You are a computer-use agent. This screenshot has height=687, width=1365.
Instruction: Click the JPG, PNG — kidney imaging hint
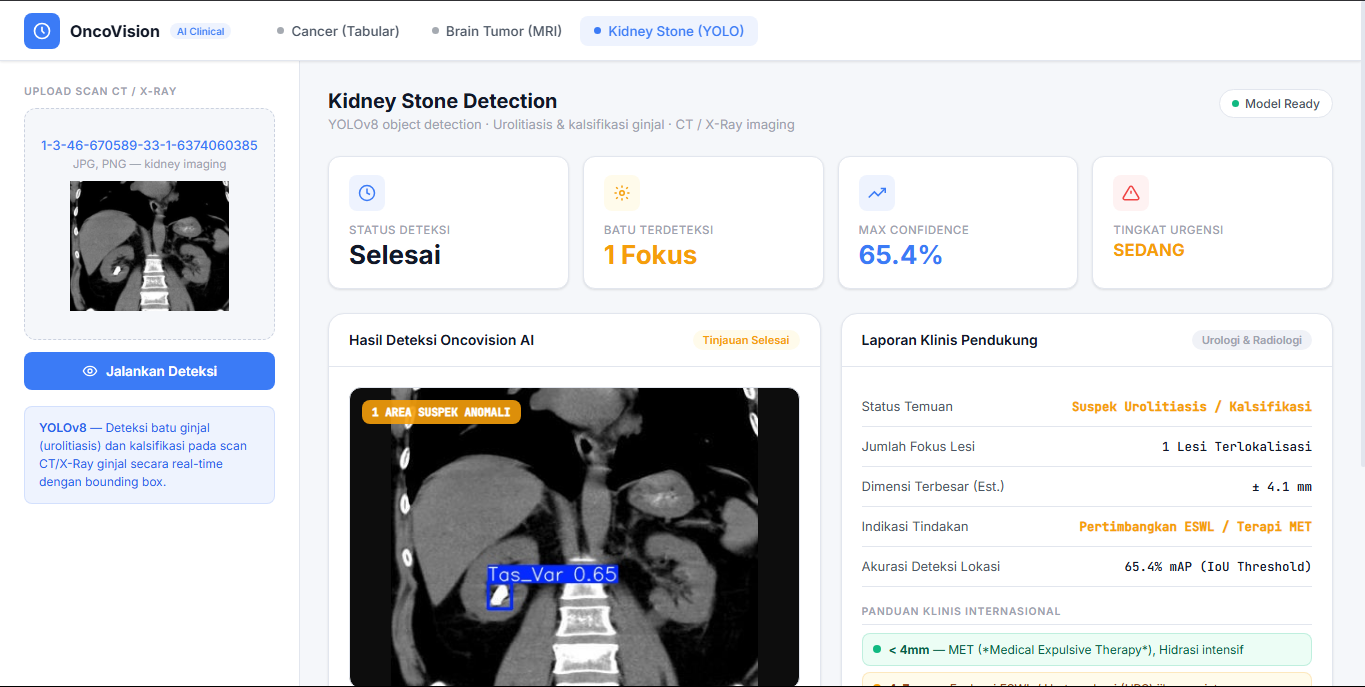coord(149,164)
